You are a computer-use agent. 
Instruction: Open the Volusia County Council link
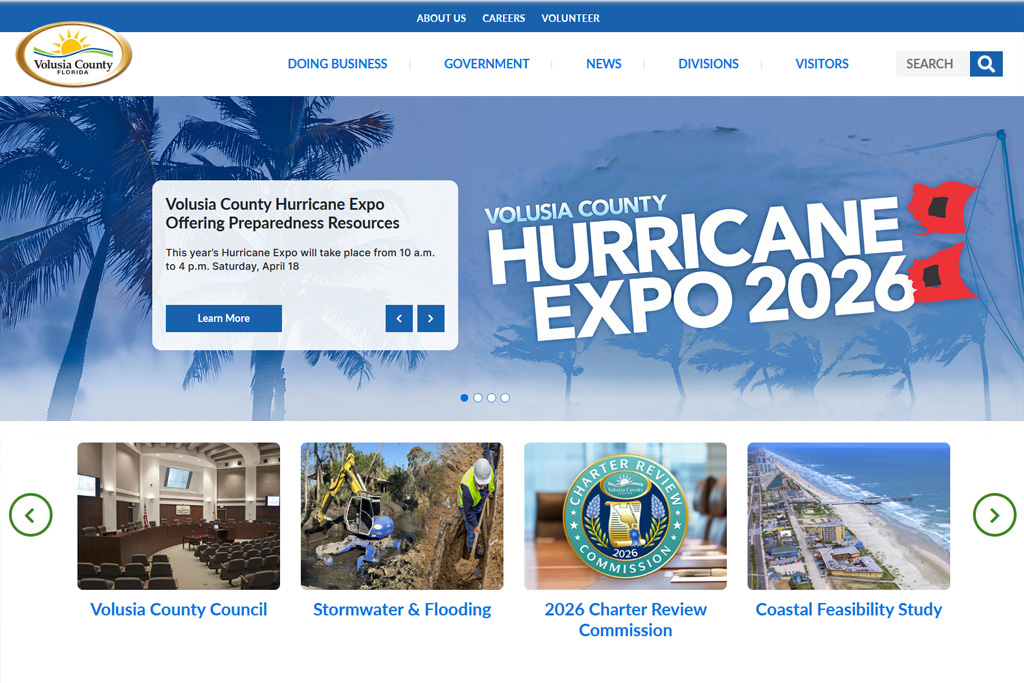pos(179,609)
